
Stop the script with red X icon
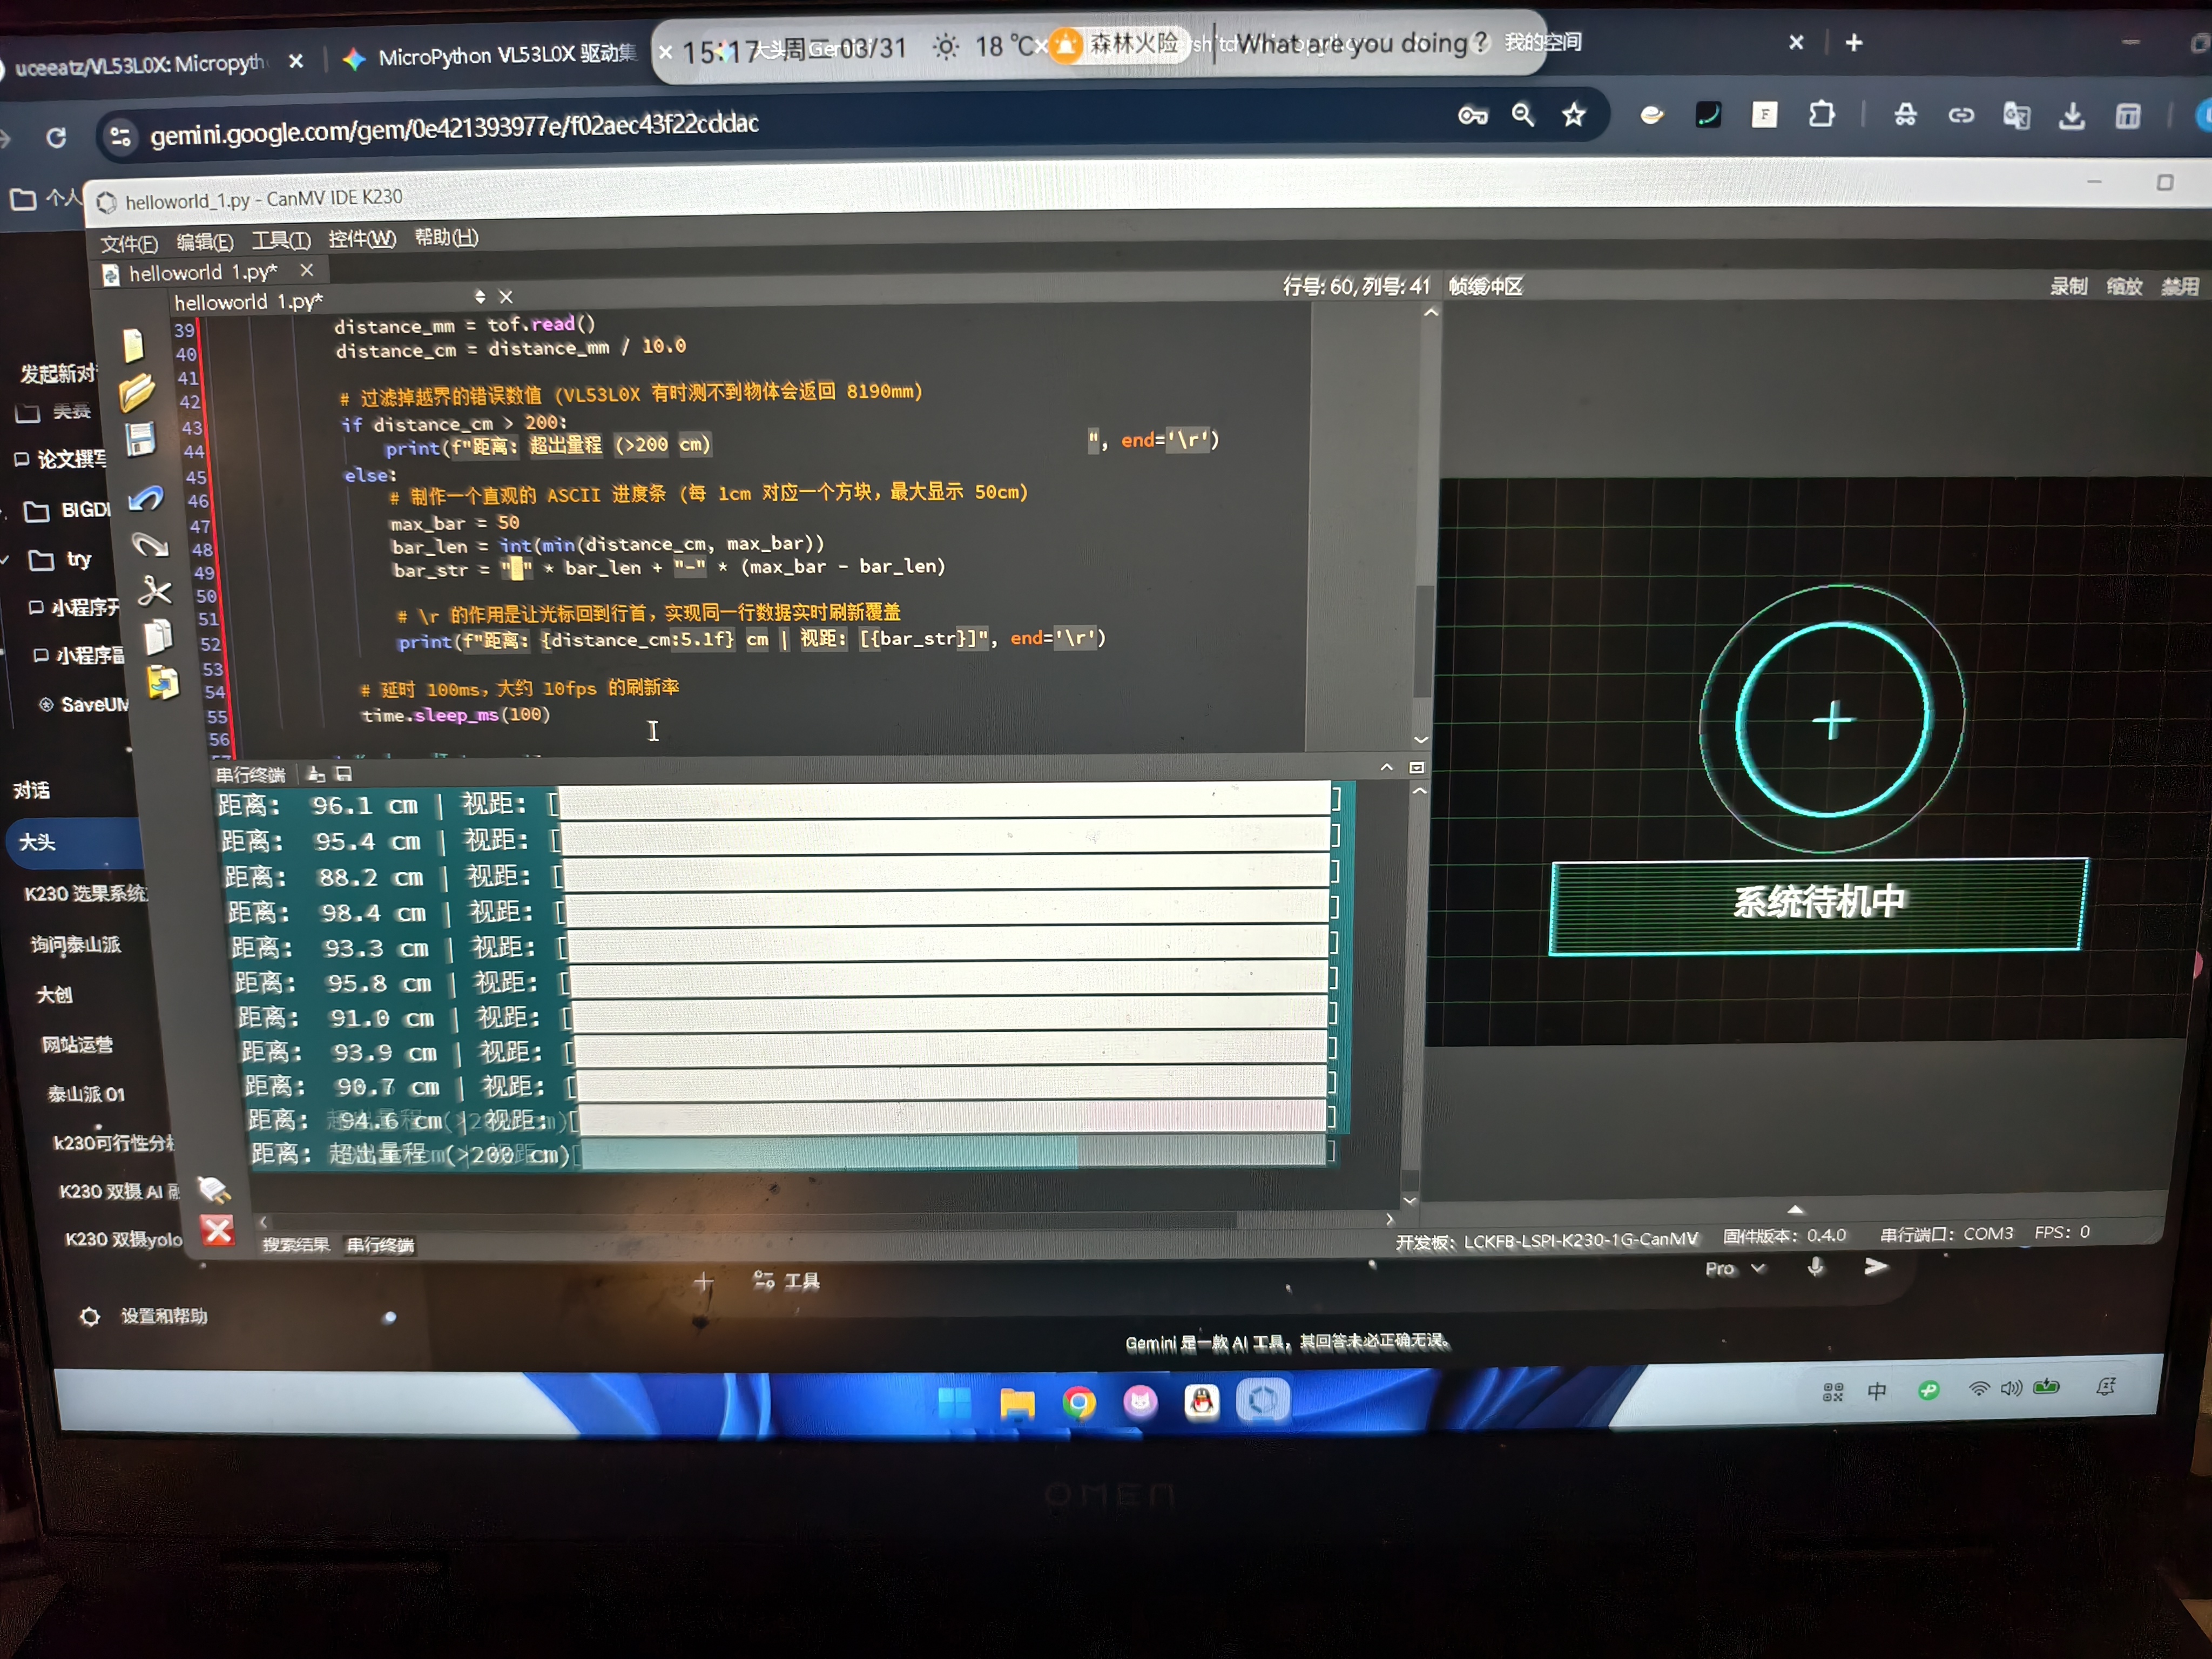(217, 1229)
